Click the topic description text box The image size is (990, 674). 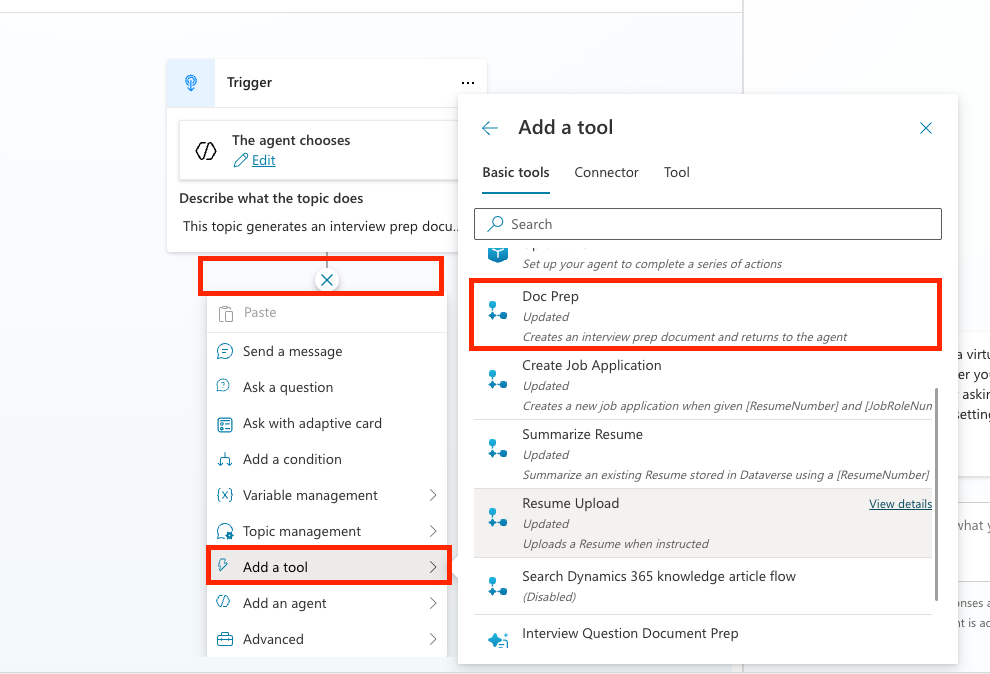[319, 227]
